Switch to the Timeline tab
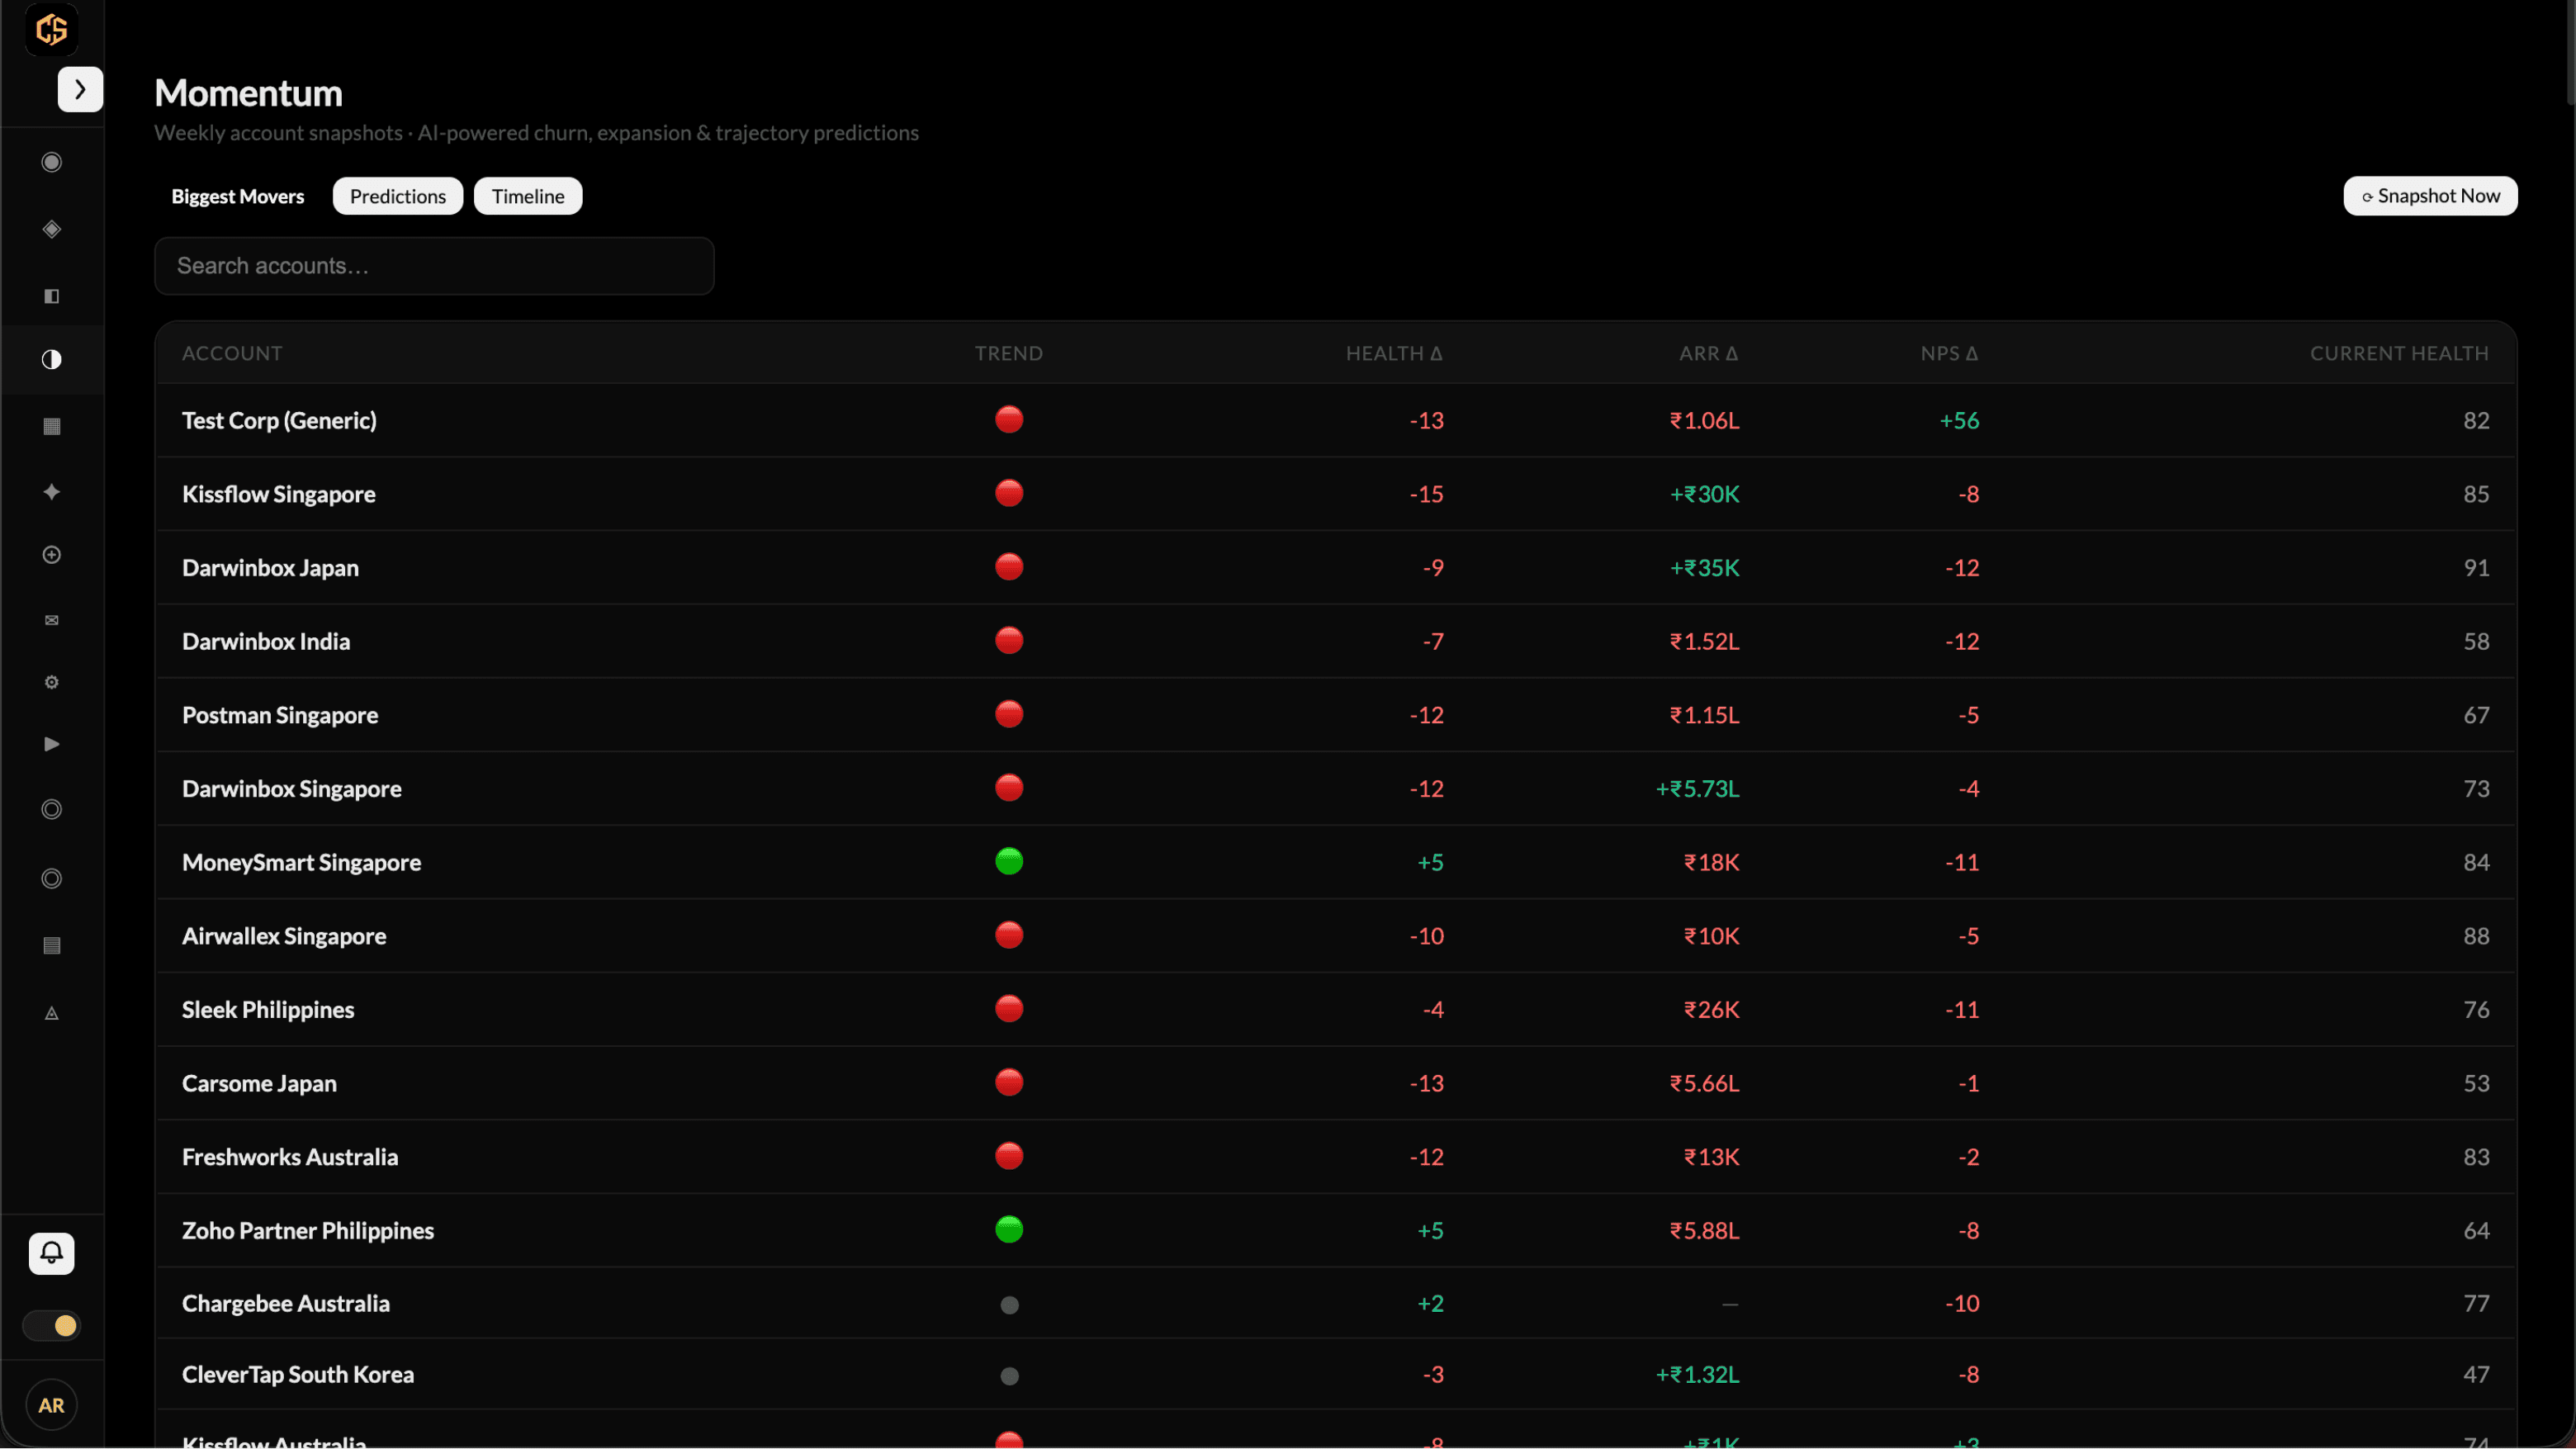 (528, 196)
